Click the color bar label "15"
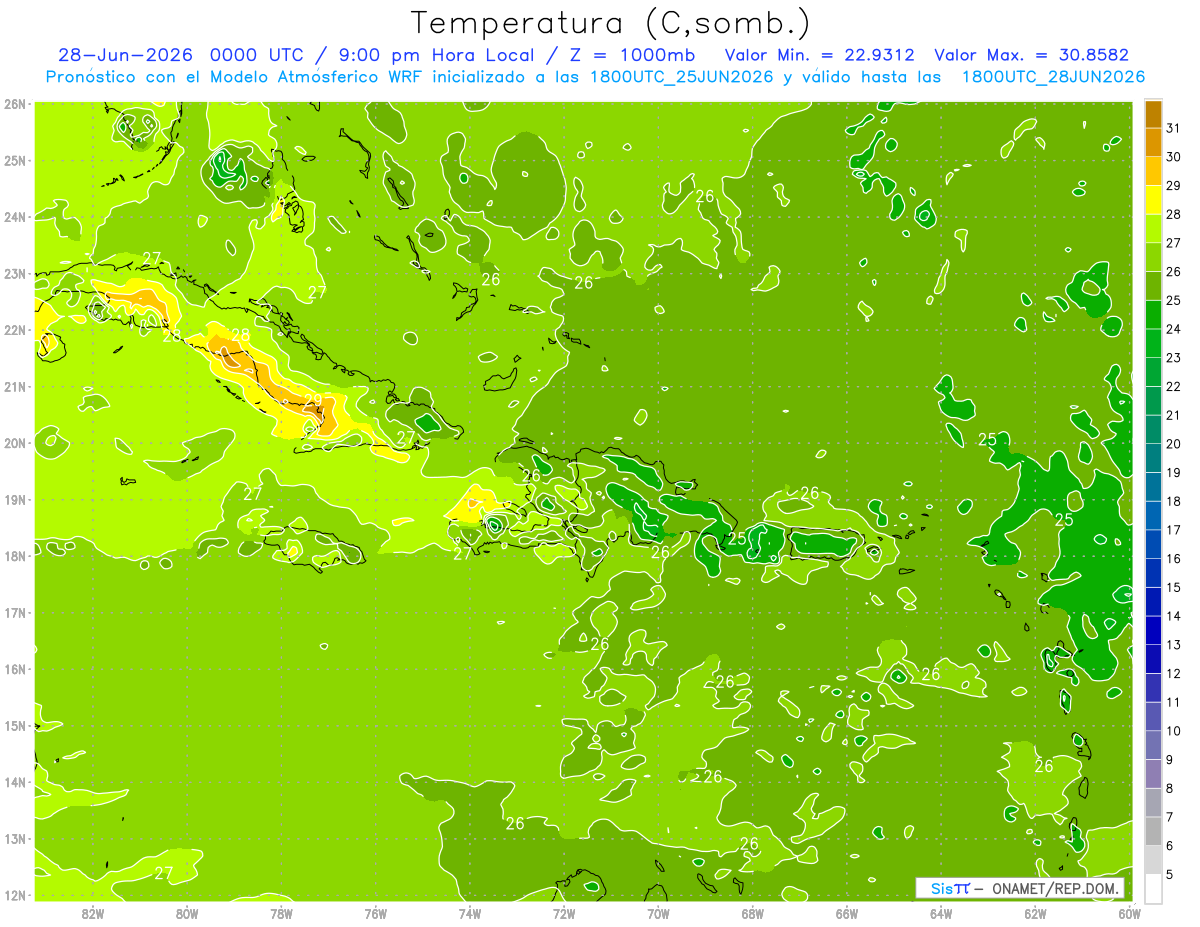 point(1173,587)
